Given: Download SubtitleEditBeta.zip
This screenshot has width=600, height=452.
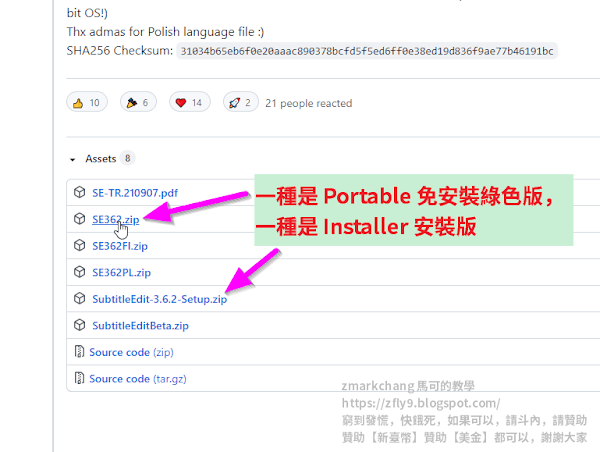Looking at the screenshot, I should [x=140, y=326].
